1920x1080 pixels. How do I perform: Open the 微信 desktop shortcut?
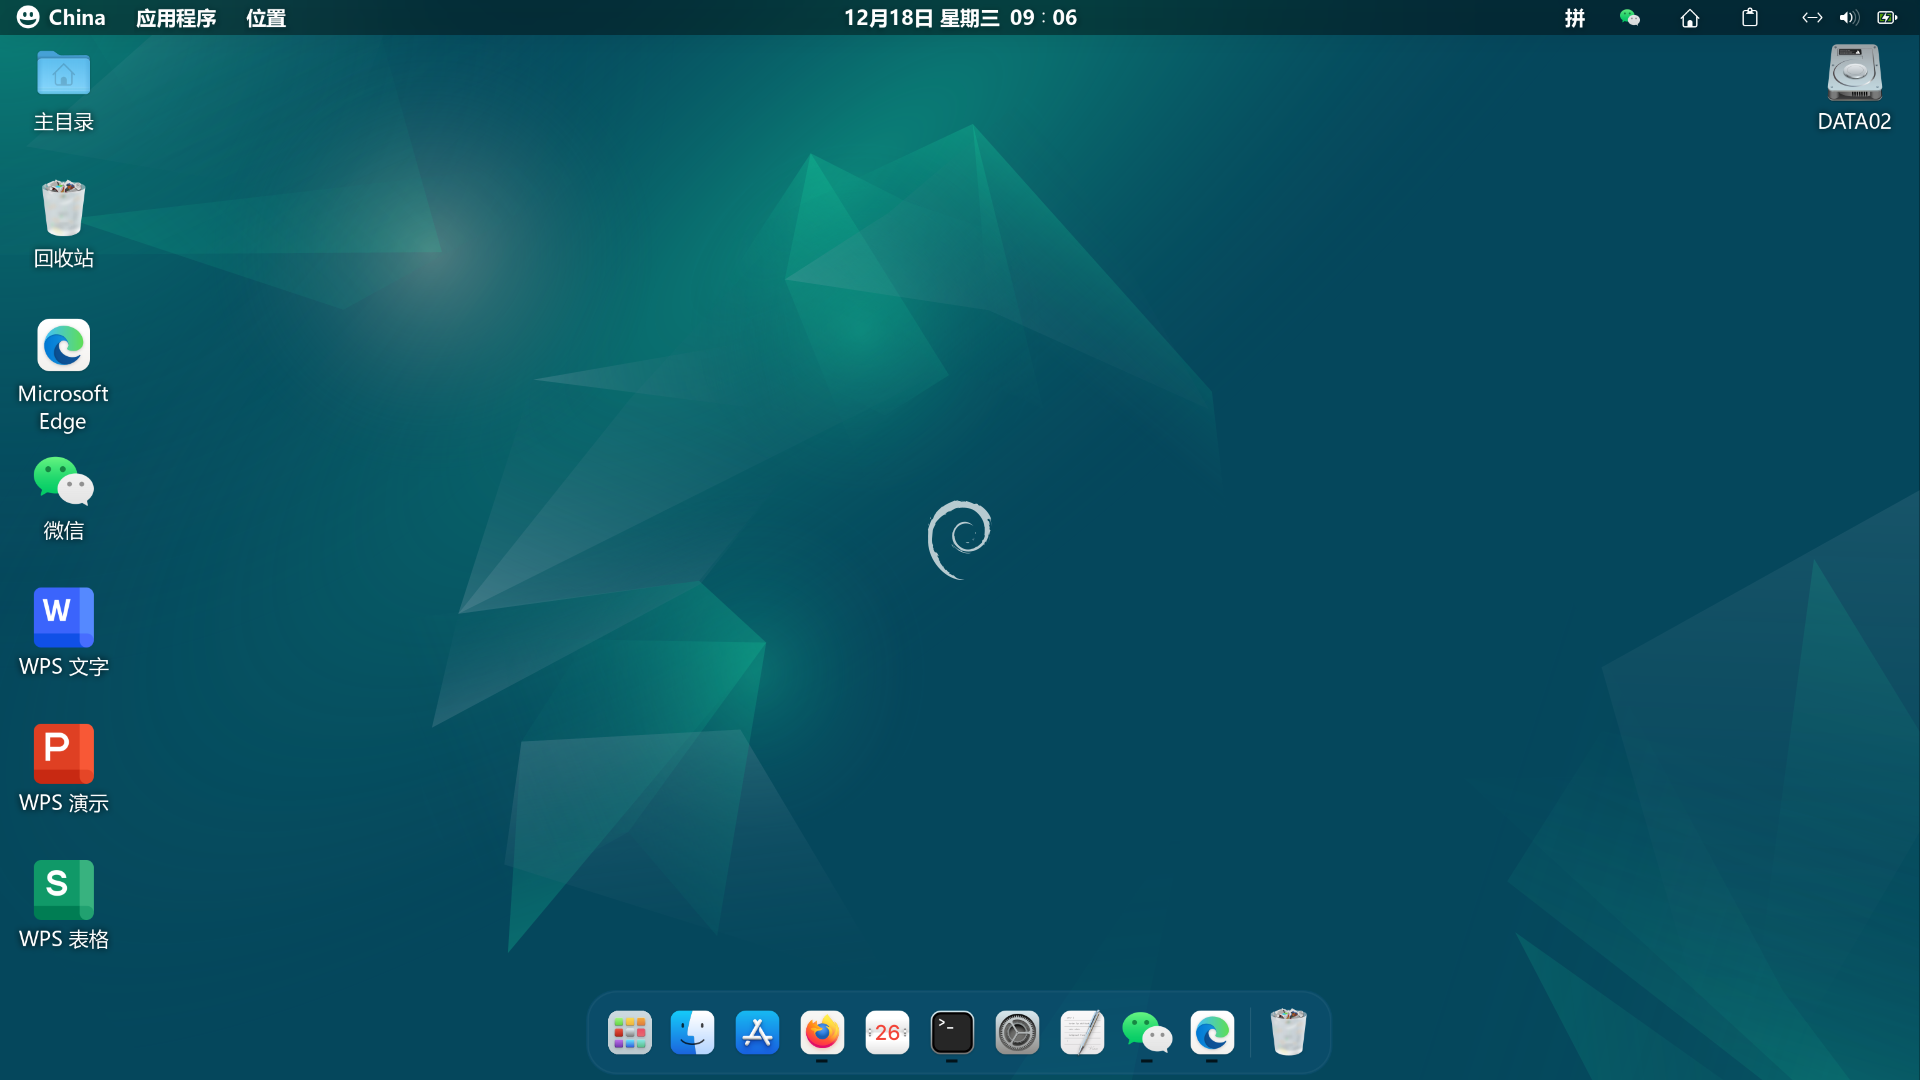click(63, 481)
